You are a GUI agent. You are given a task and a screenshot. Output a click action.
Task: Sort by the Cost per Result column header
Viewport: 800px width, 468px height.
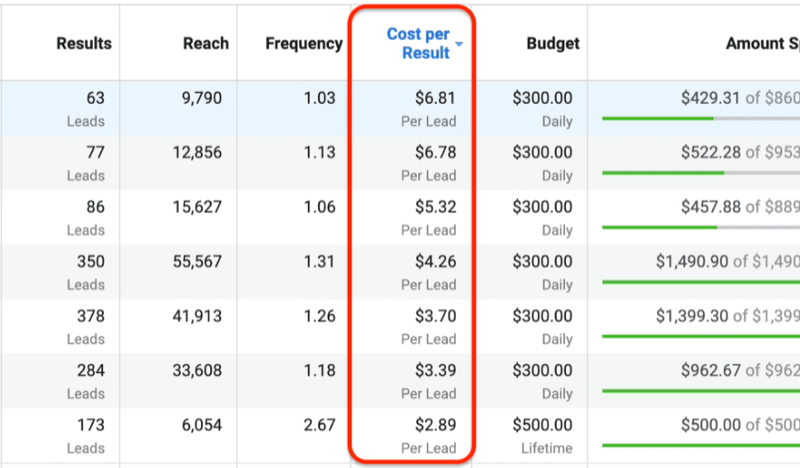point(420,43)
